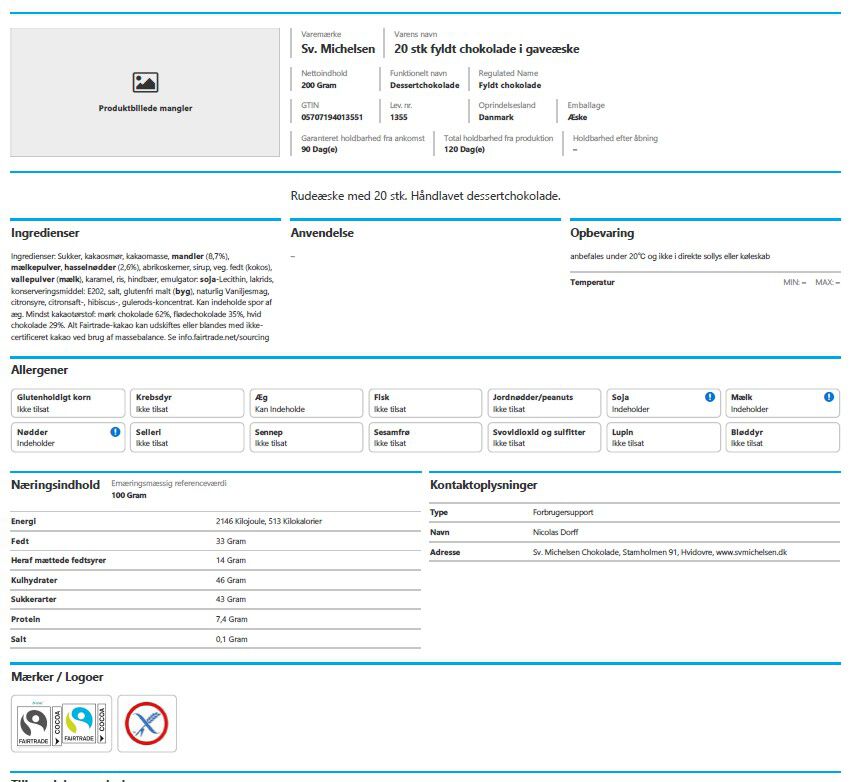850x782 pixels.
Task: Select the Jordnødder/peanuts allergen card
Action: pyautogui.click(x=544, y=403)
